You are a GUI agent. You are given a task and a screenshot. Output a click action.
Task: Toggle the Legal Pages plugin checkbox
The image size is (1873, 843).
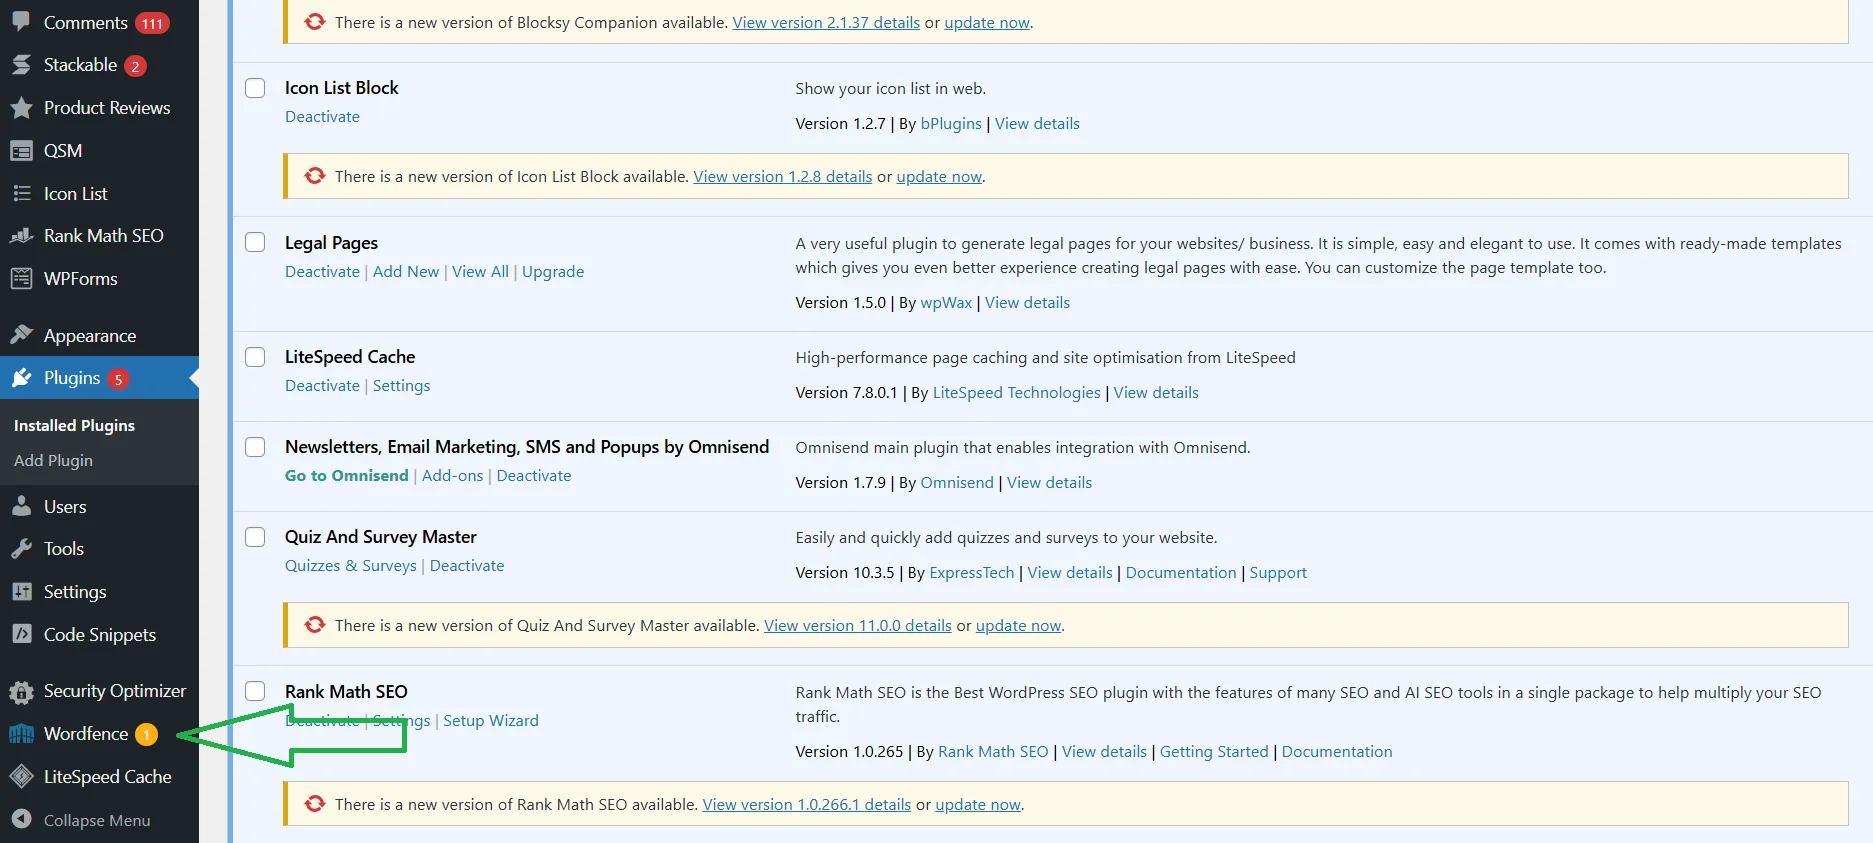click(x=256, y=243)
